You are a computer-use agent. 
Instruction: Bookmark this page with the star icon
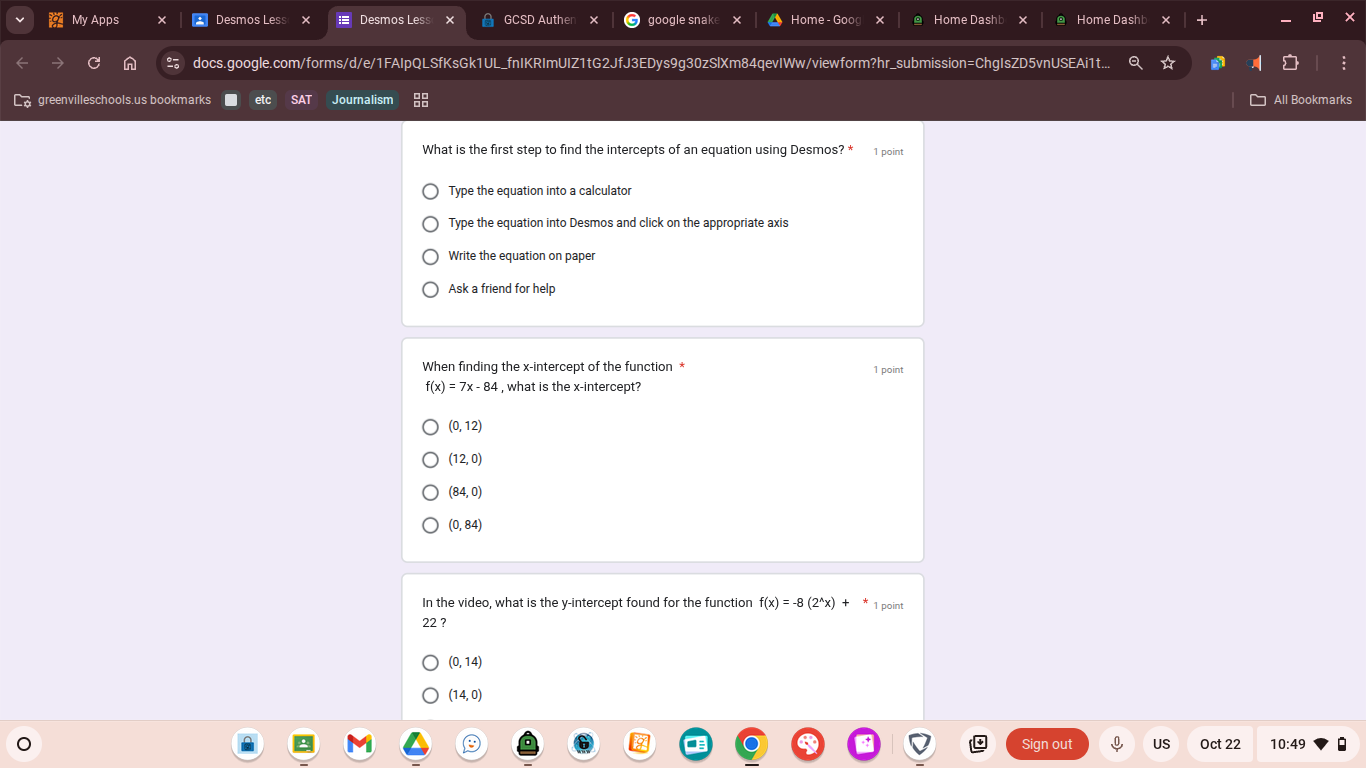pyautogui.click(x=1167, y=62)
